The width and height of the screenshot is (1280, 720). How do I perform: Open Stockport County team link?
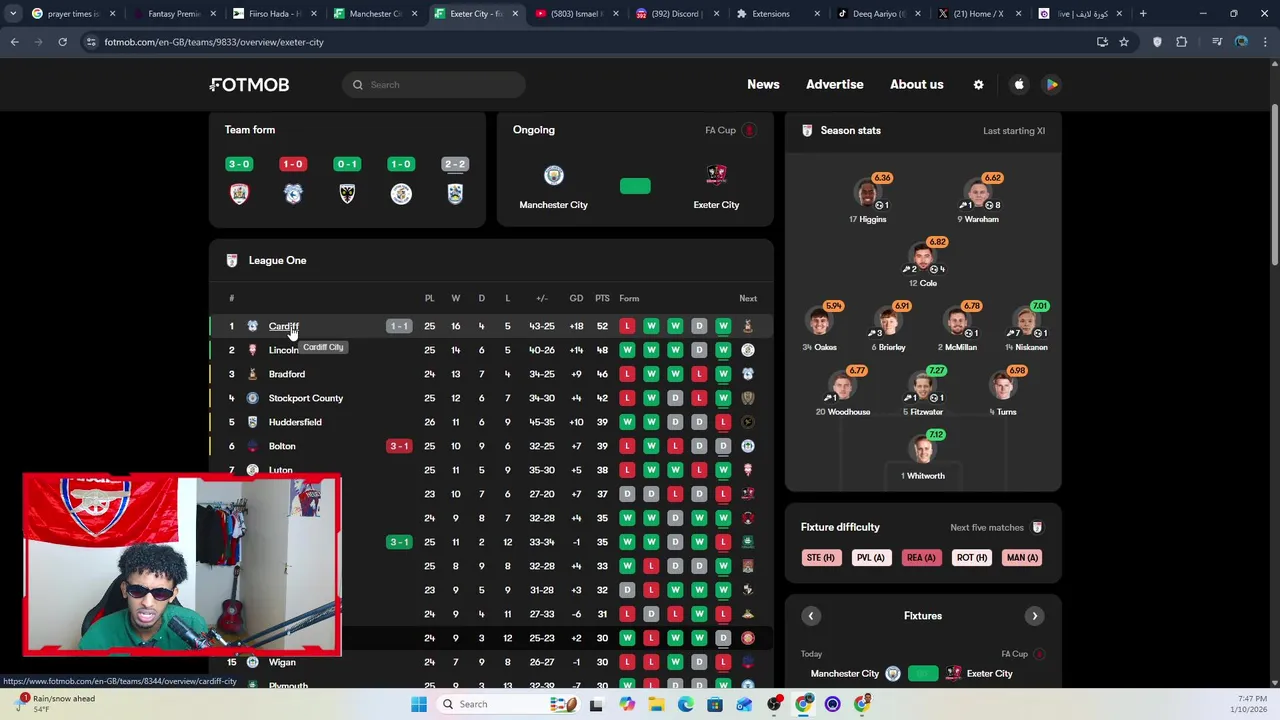(306, 398)
